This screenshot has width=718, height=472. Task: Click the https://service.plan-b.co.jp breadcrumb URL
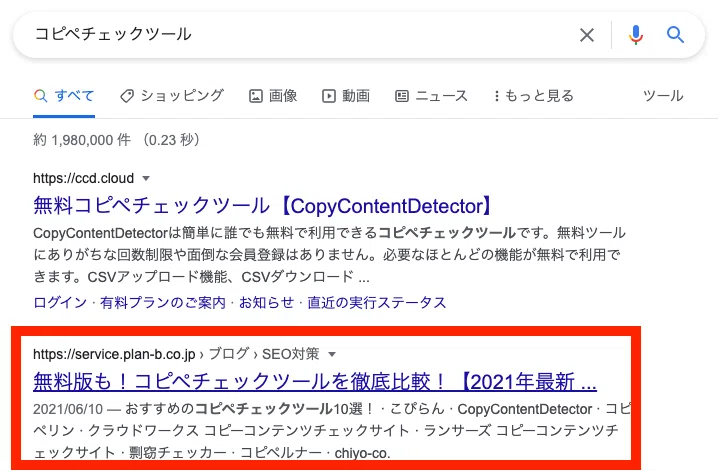point(114,354)
